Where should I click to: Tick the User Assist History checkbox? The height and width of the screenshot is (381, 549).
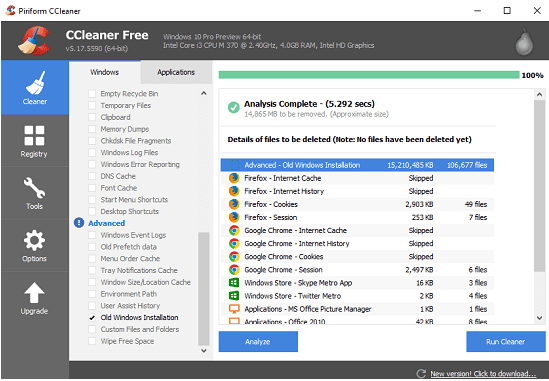click(x=92, y=306)
